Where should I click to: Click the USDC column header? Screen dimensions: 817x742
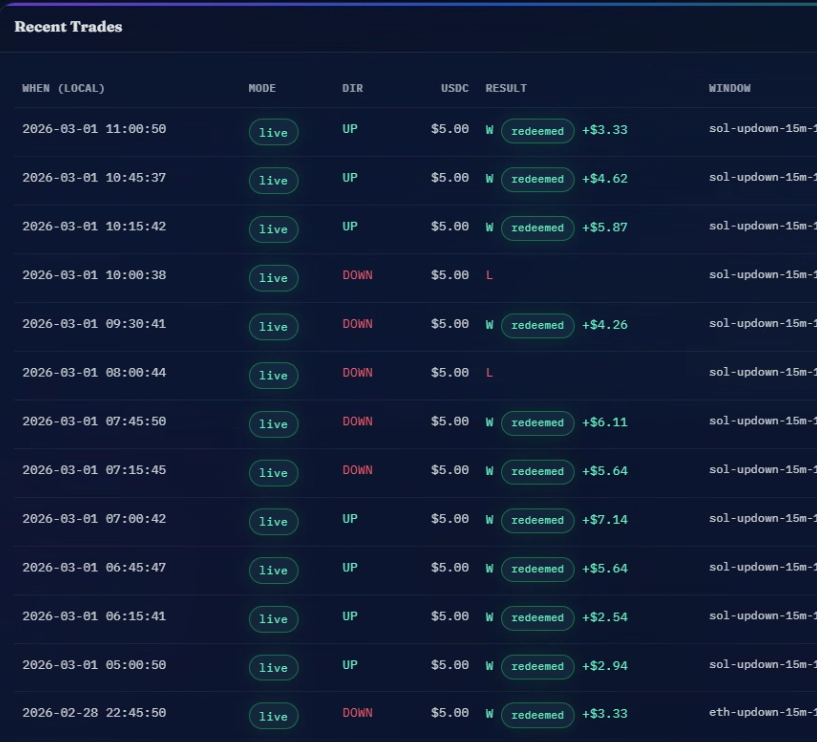455,88
